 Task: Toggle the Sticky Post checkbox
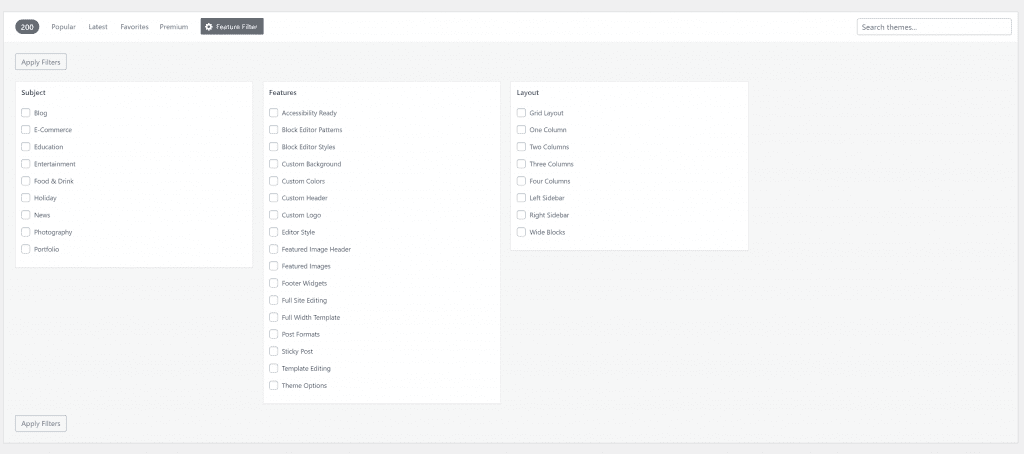coord(274,351)
